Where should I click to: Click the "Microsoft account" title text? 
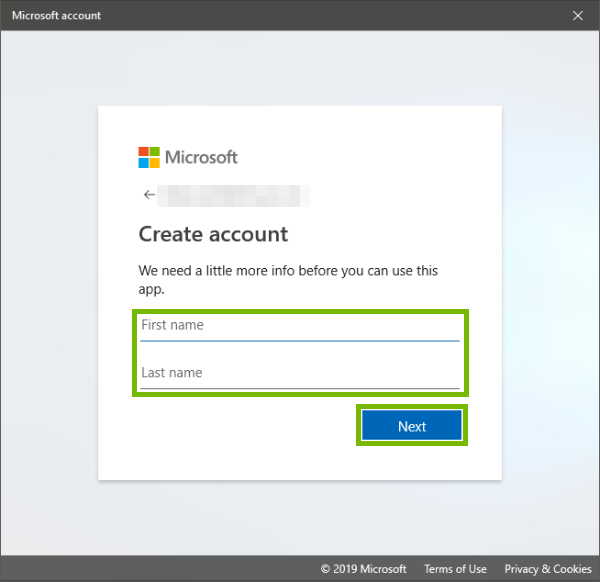tap(57, 15)
